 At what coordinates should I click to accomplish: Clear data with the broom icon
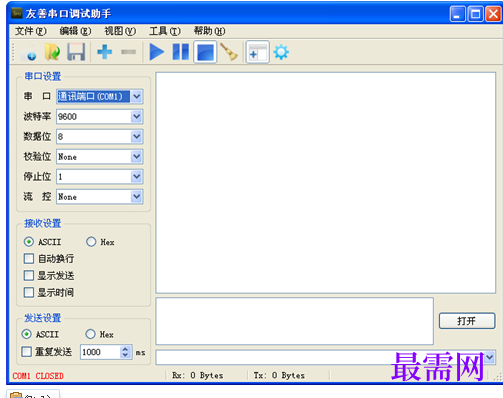point(229,52)
